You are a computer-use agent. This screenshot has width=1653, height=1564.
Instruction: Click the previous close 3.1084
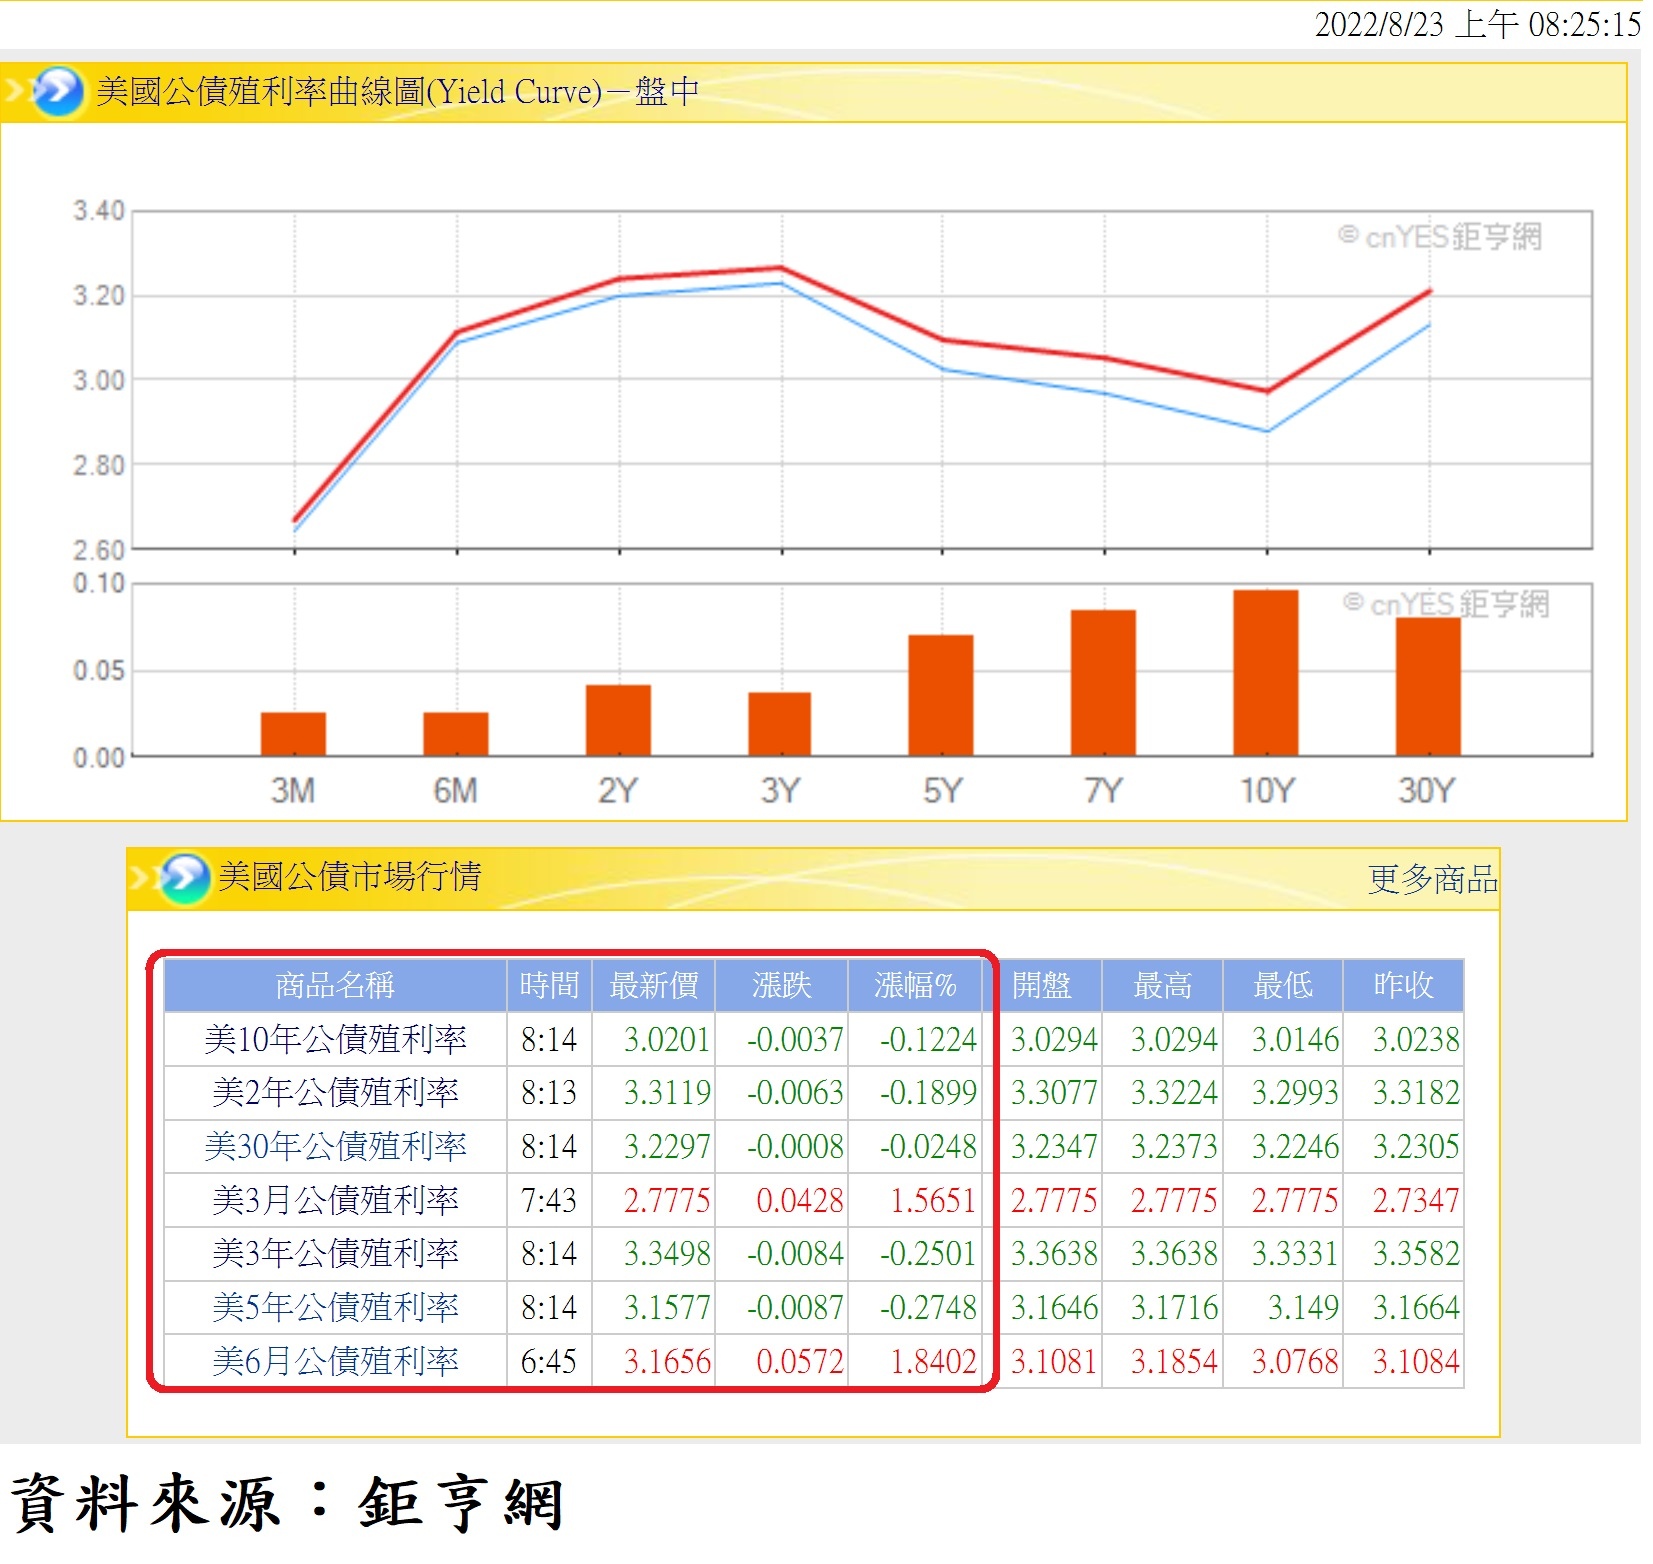(1416, 1361)
